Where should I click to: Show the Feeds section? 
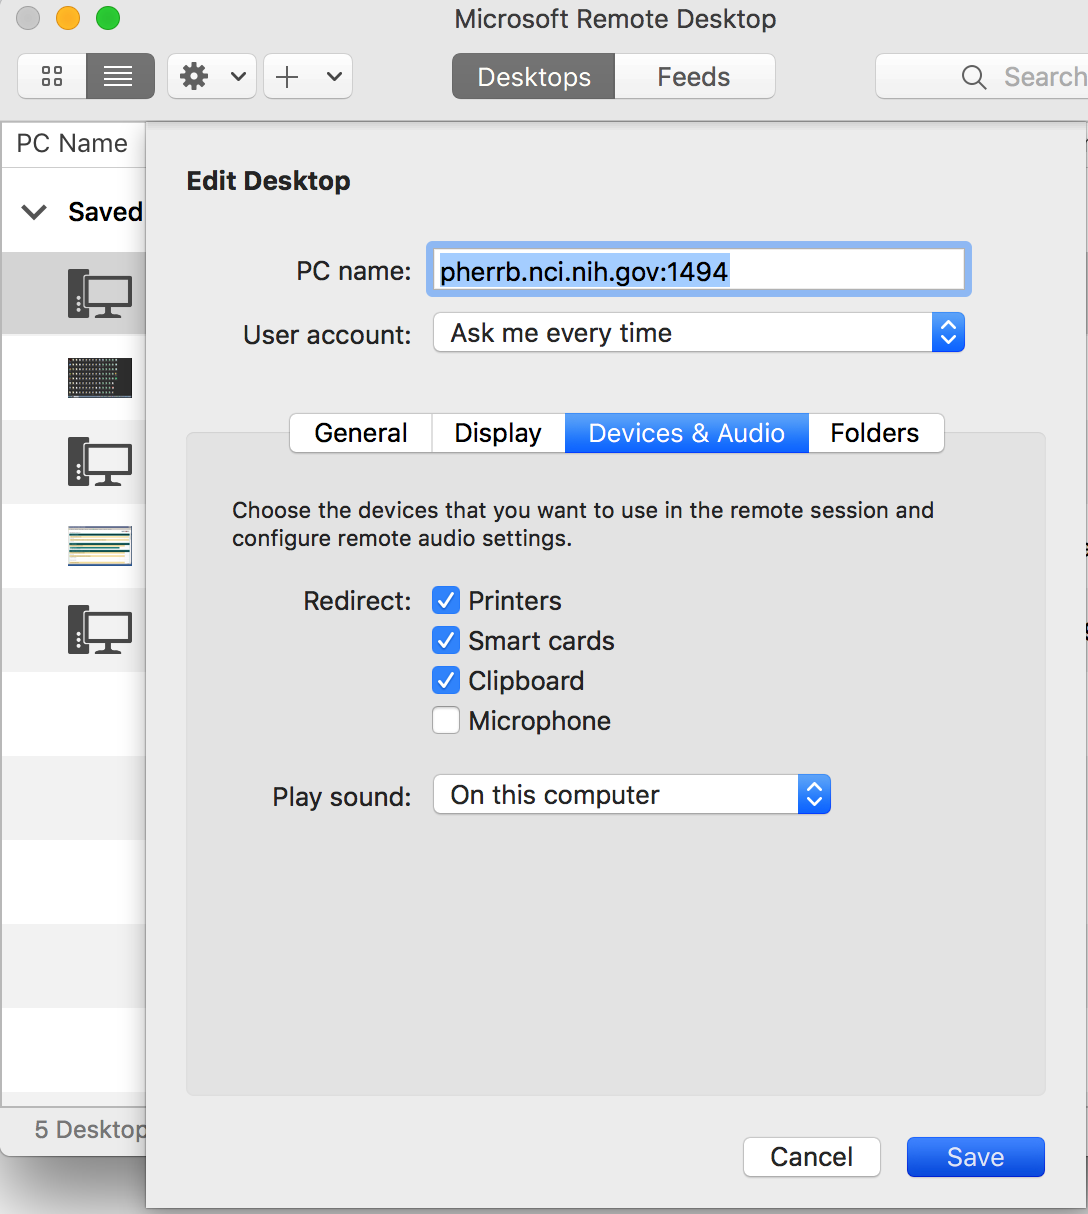[x=694, y=77]
